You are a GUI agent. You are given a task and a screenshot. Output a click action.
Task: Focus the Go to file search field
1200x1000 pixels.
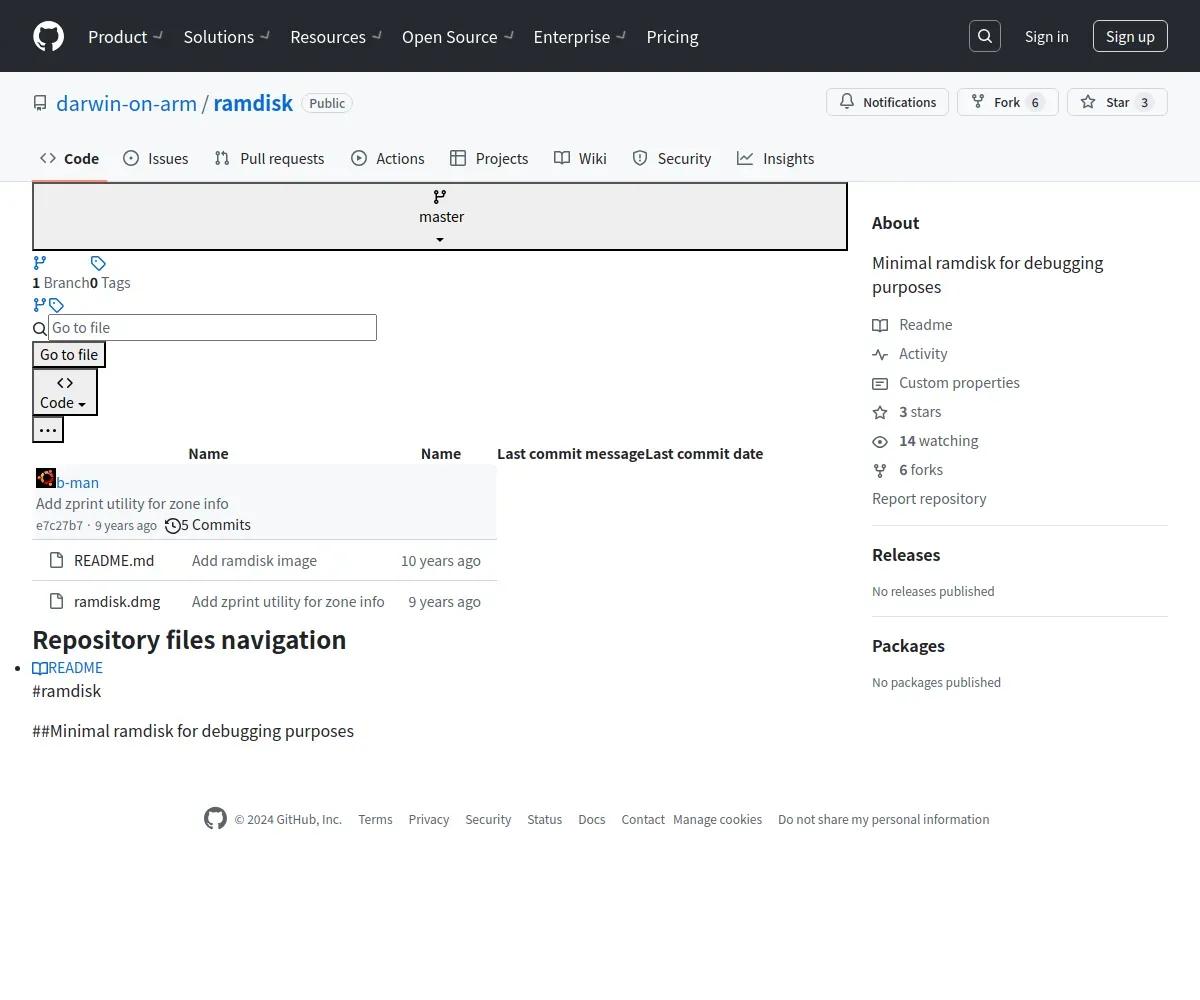click(212, 327)
